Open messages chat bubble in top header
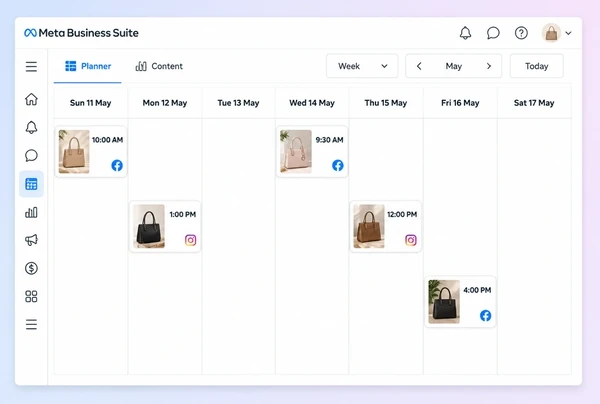This screenshot has width=600, height=404. click(493, 33)
